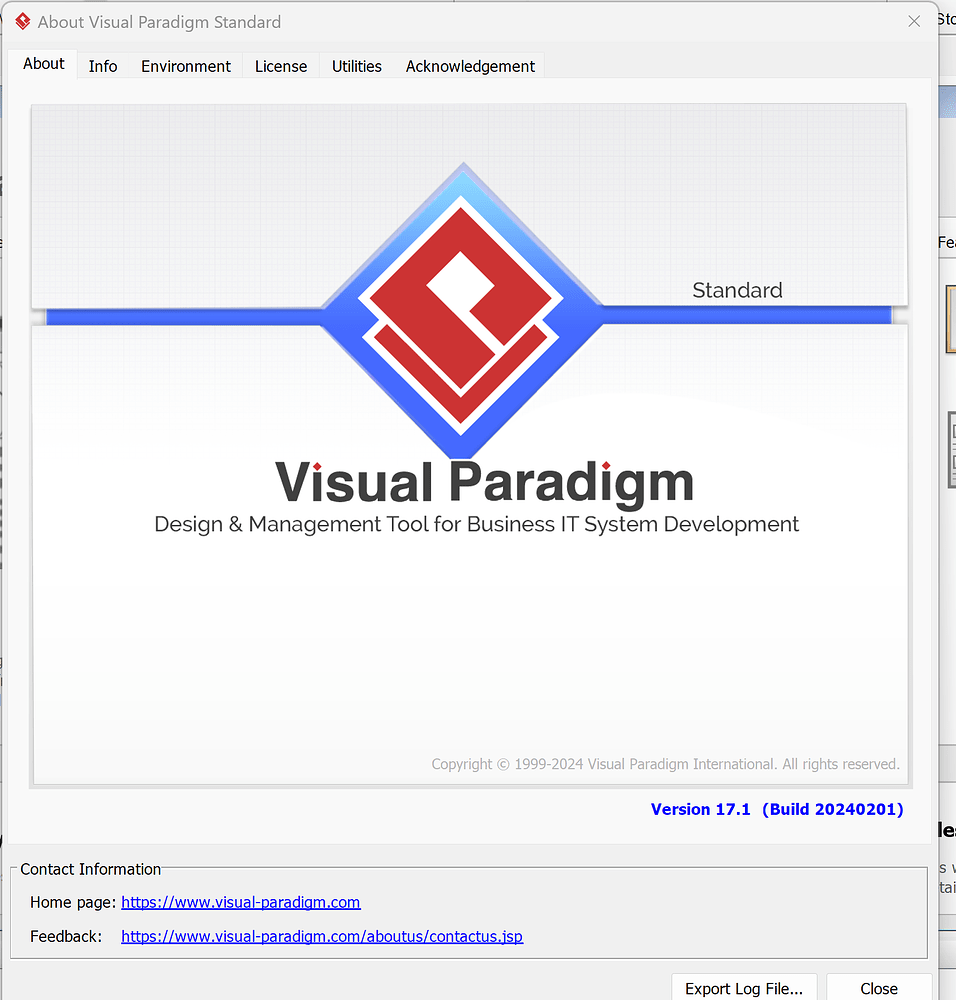Click the Visual Paradigm icon in the title bar
The image size is (956, 1000).
click(x=21, y=21)
